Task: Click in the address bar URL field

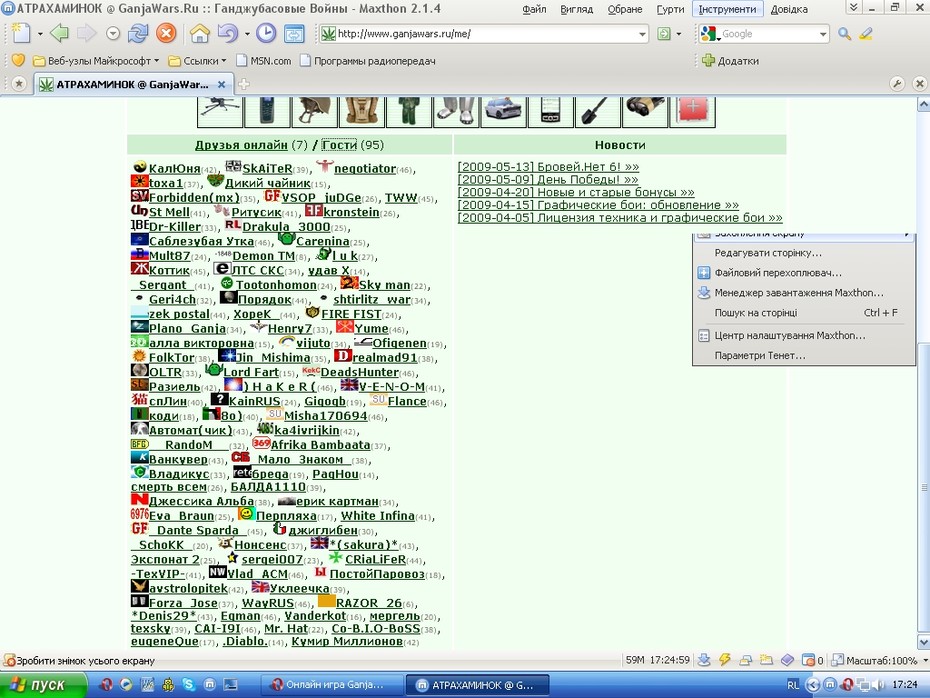Action: [x=483, y=34]
